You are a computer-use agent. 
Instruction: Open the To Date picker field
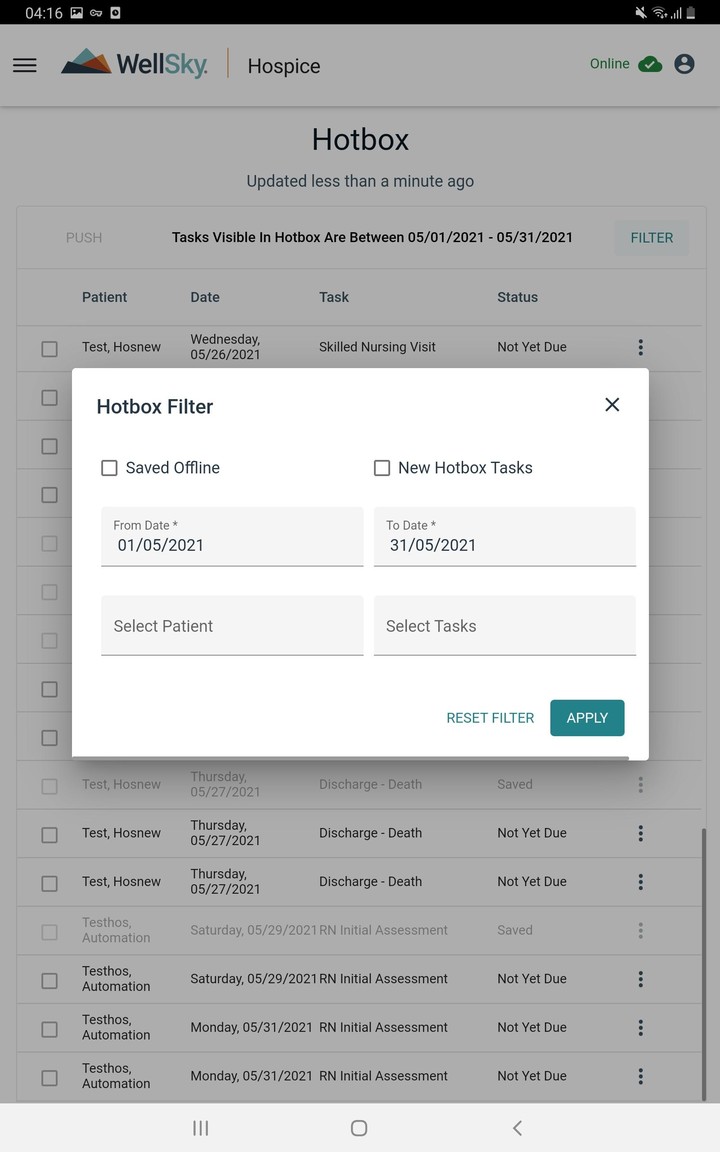tap(504, 537)
